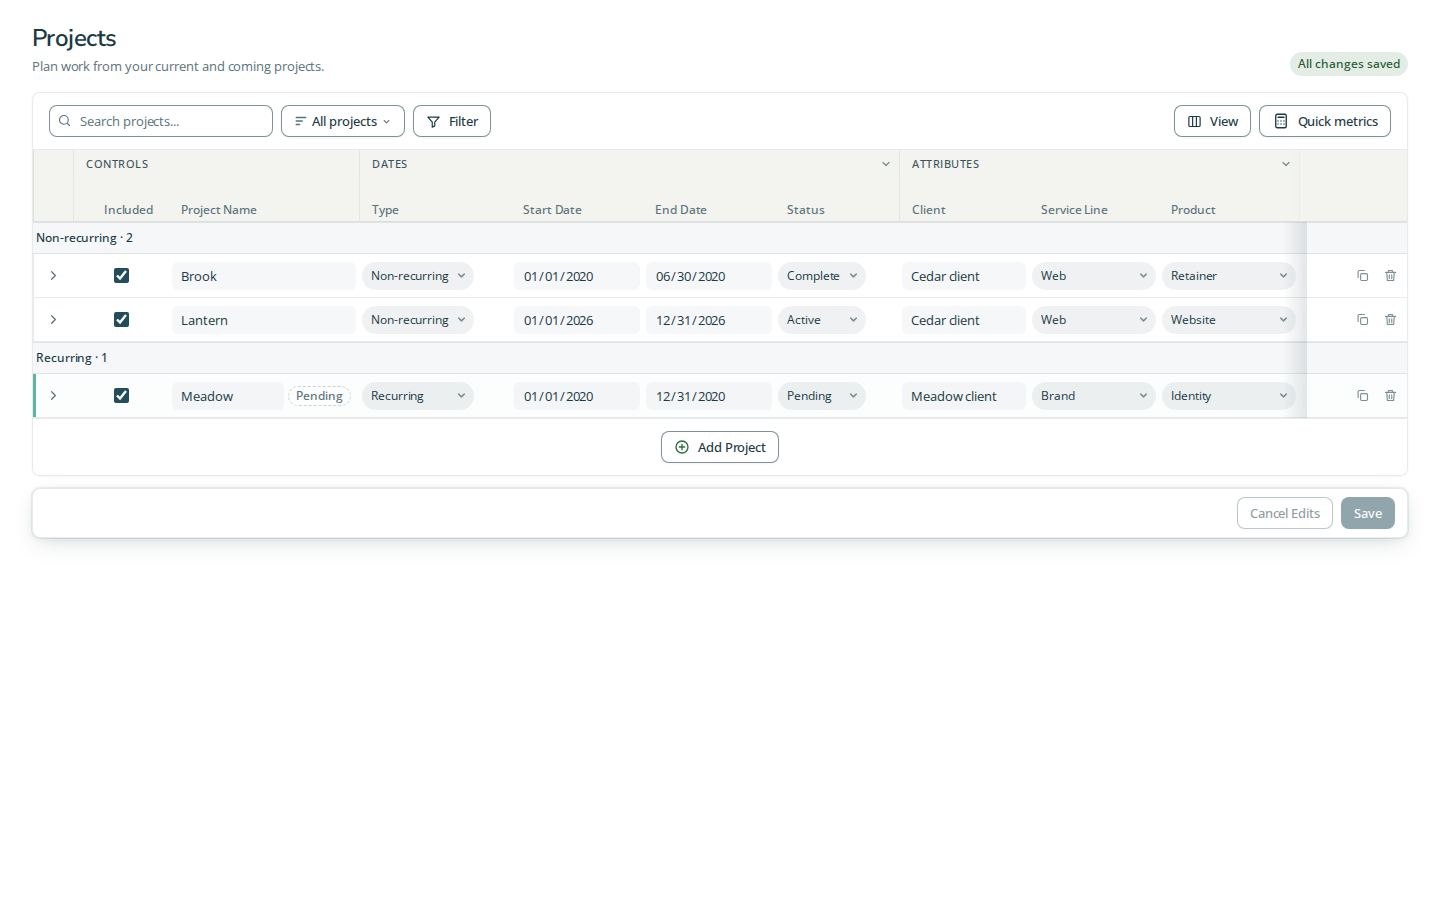Image resolution: width=1440 pixels, height=900 pixels.
Task: Duplicate the Meadow project row
Action: tap(1362, 396)
